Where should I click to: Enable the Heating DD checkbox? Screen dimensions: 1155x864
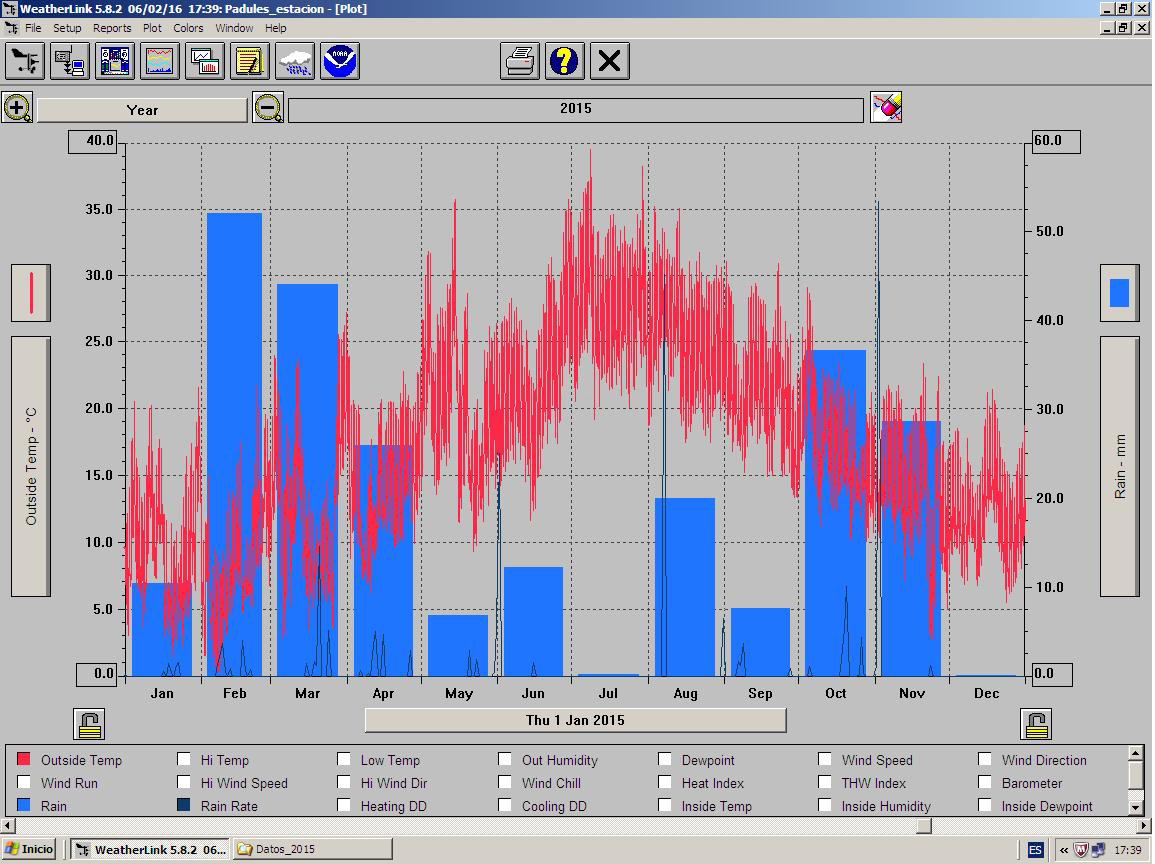(344, 805)
